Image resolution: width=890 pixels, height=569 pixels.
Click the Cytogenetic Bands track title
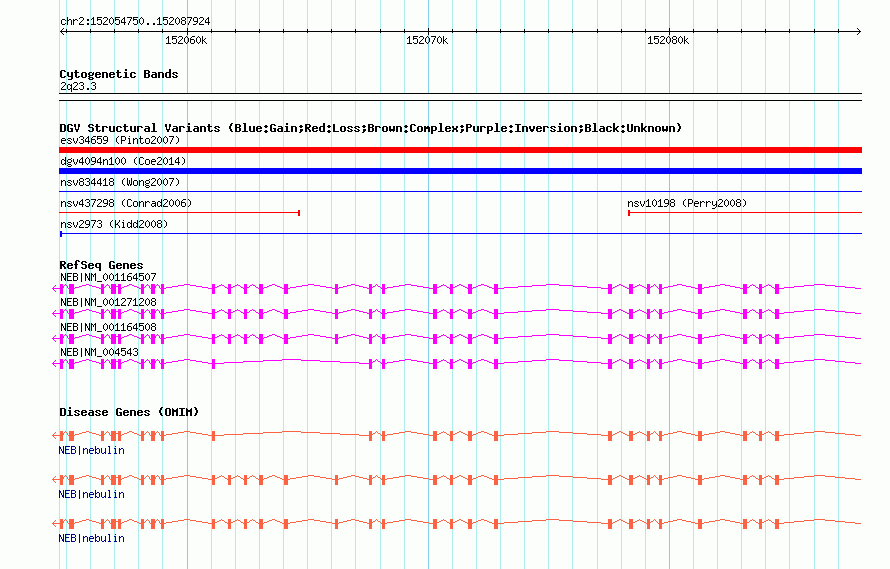click(119, 74)
